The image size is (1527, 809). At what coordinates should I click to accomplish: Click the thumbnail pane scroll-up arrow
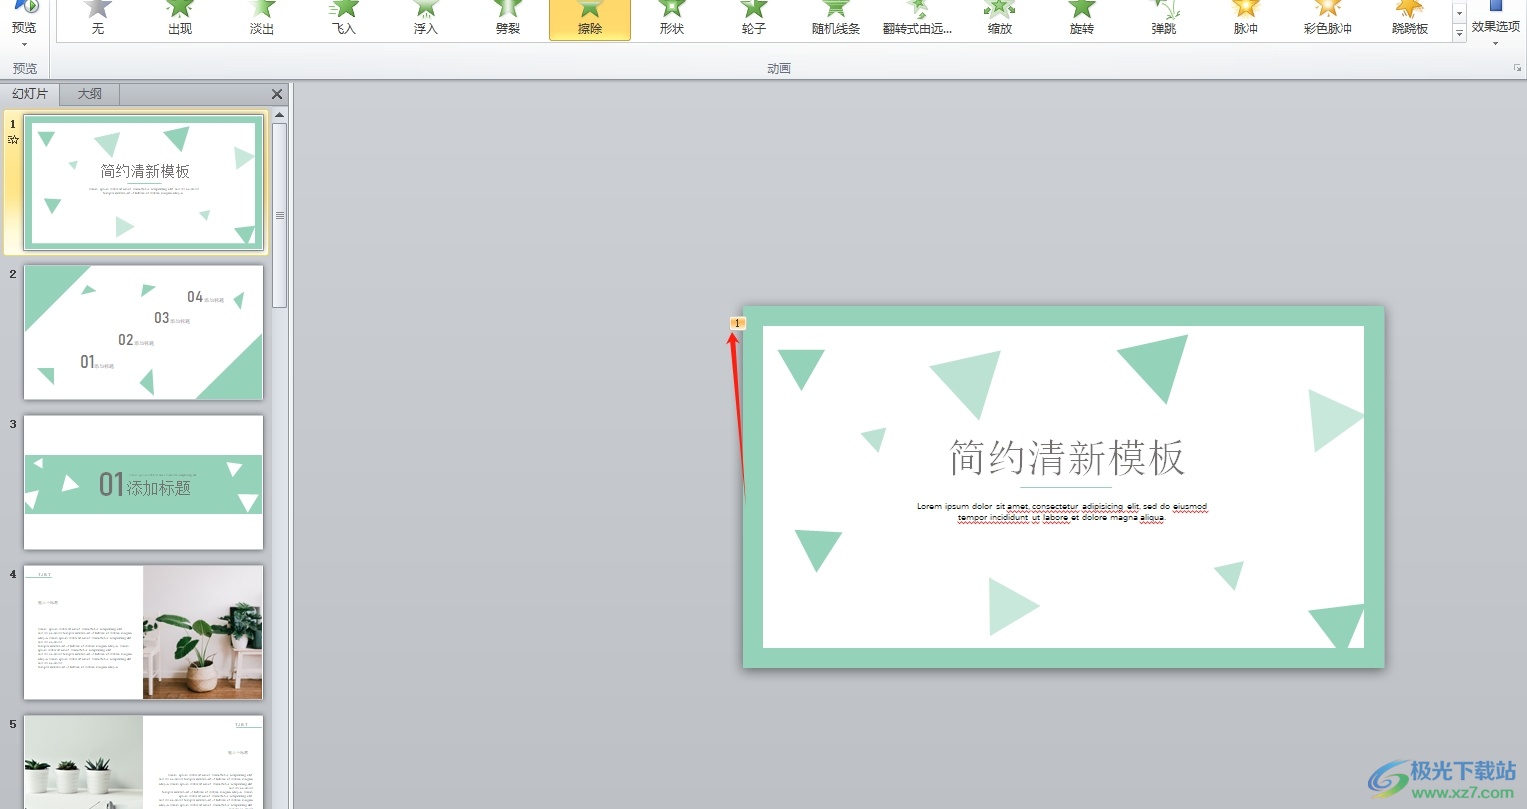(280, 115)
